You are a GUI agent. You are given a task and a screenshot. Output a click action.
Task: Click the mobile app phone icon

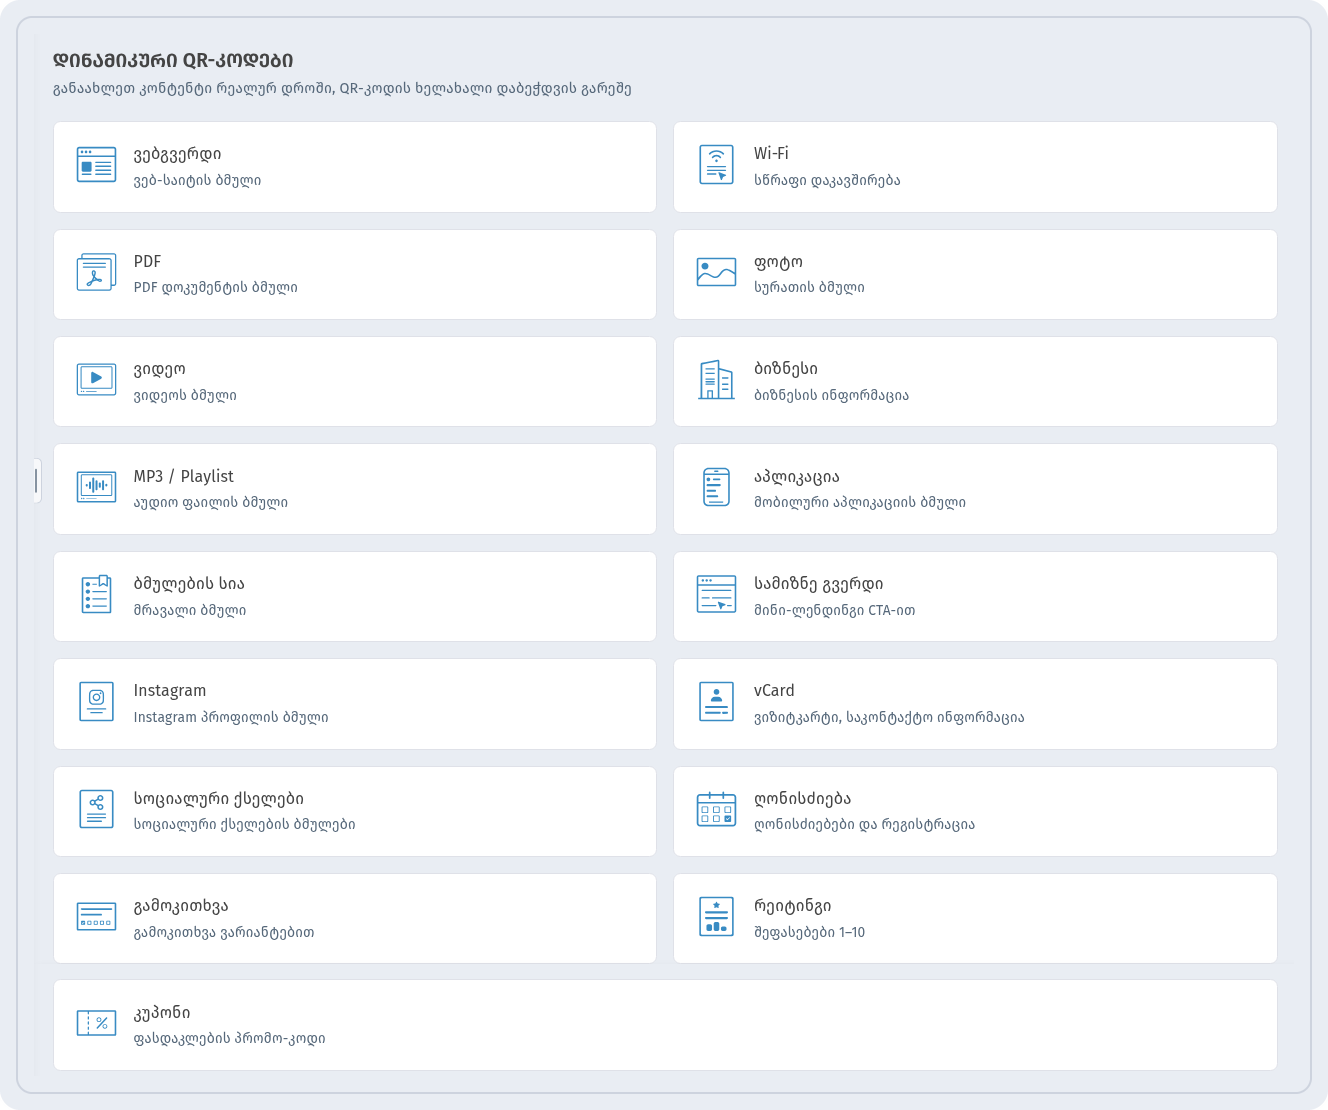click(716, 487)
